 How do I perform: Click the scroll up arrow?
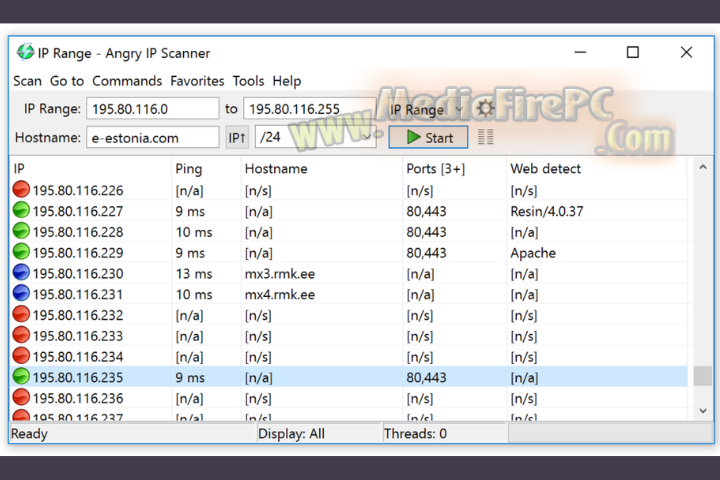703,167
